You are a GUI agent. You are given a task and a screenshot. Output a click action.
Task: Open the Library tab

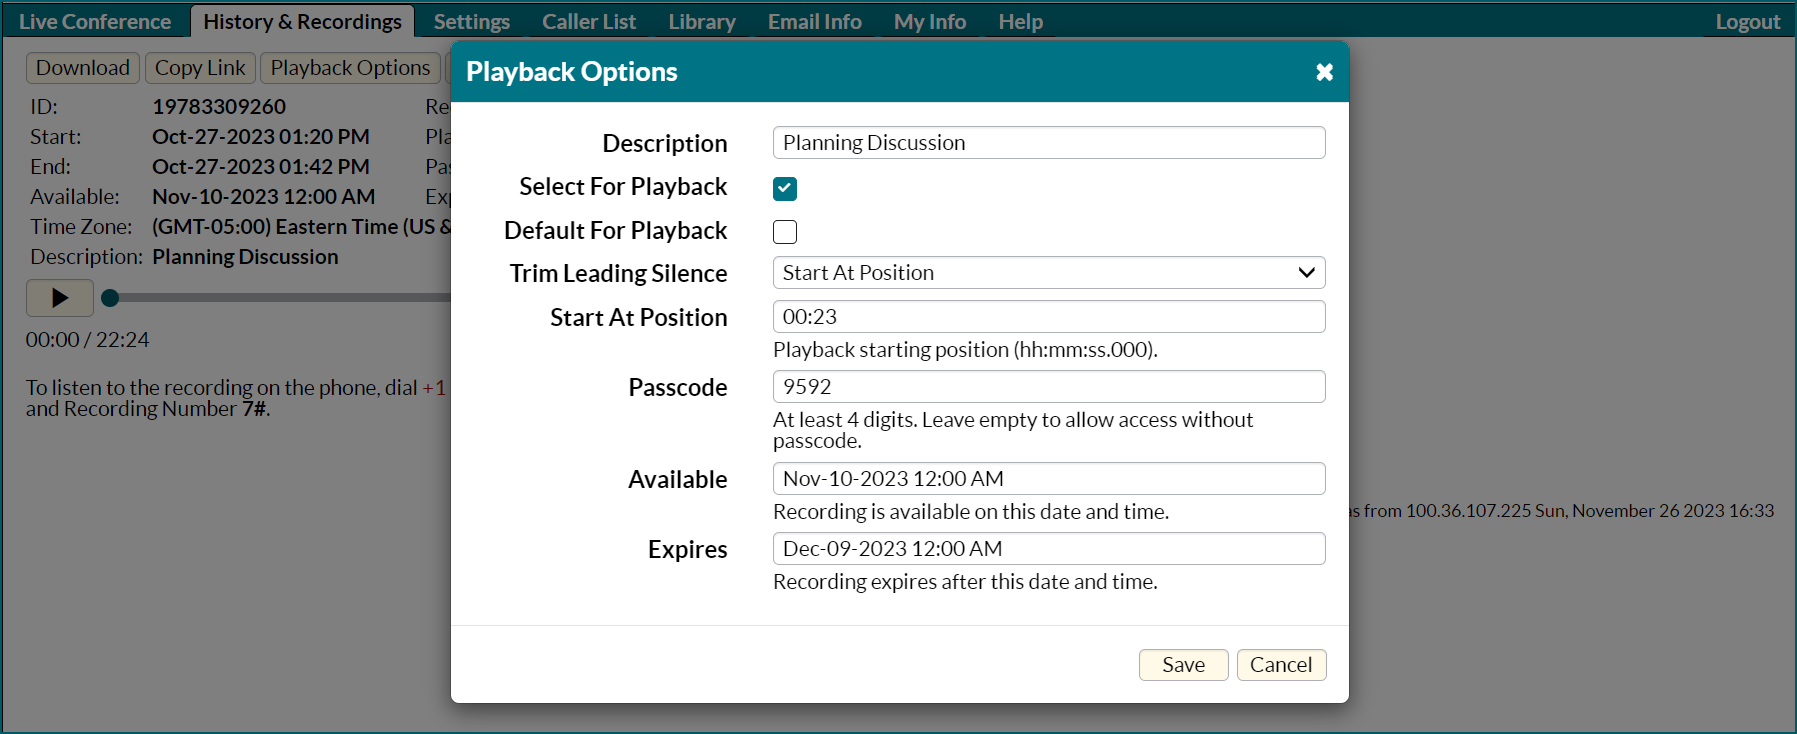click(x=702, y=21)
